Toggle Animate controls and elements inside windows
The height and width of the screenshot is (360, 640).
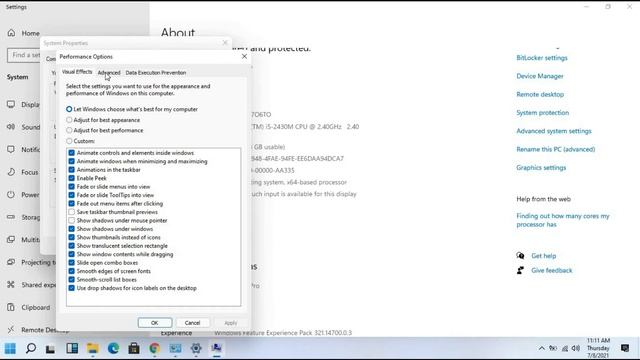(72, 153)
